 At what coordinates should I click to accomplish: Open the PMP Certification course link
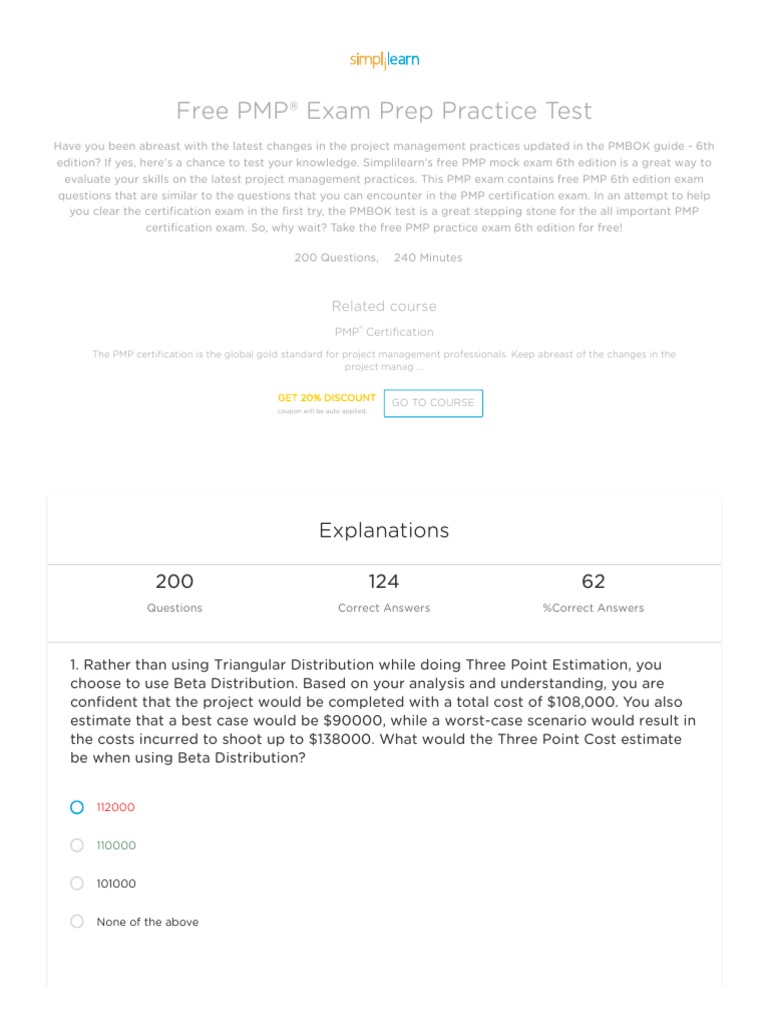tap(384, 332)
